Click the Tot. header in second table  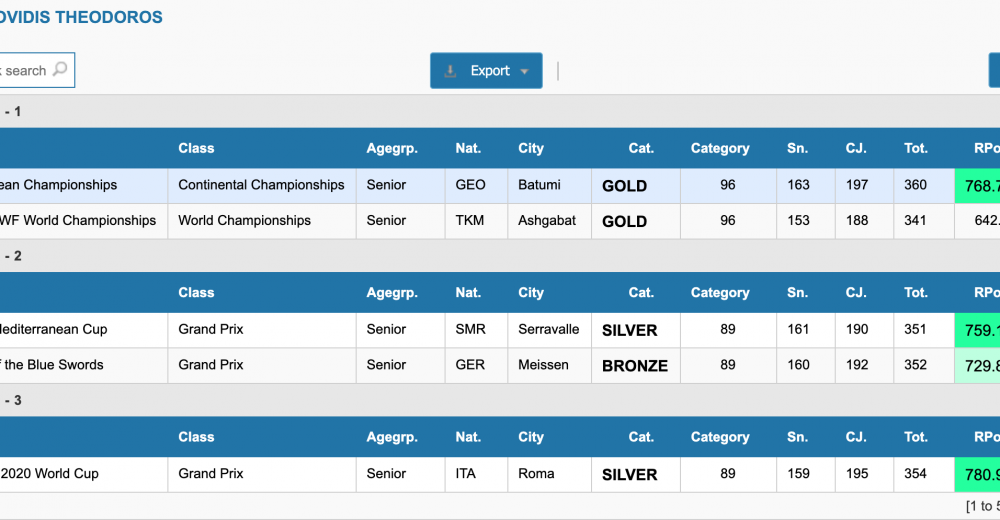pos(916,293)
